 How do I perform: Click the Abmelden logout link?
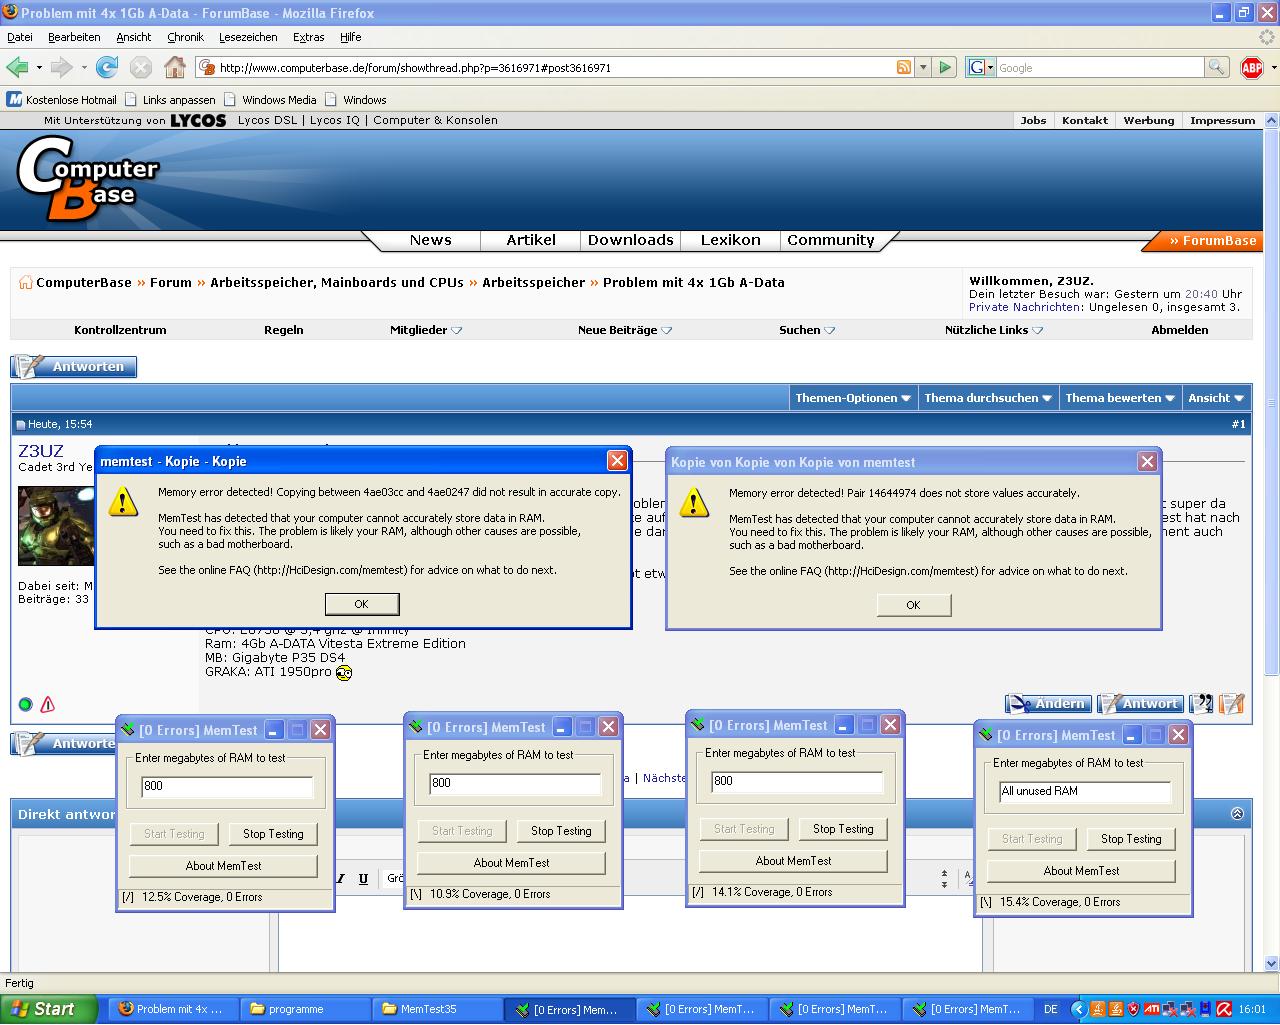1179,330
